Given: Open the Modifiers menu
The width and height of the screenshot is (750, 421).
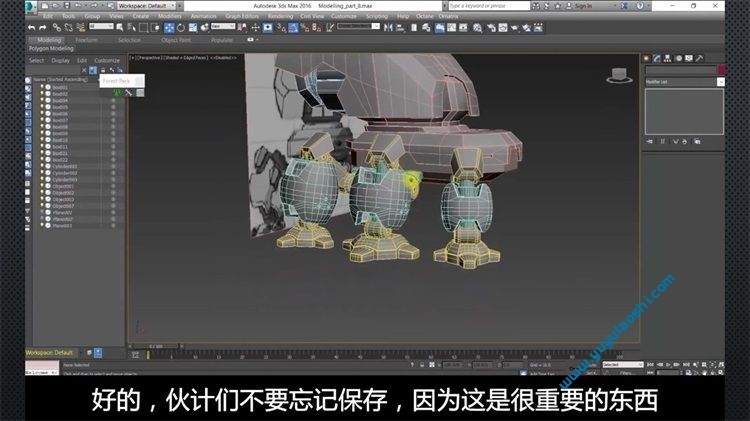Looking at the screenshot, I should tap(169, 16).
